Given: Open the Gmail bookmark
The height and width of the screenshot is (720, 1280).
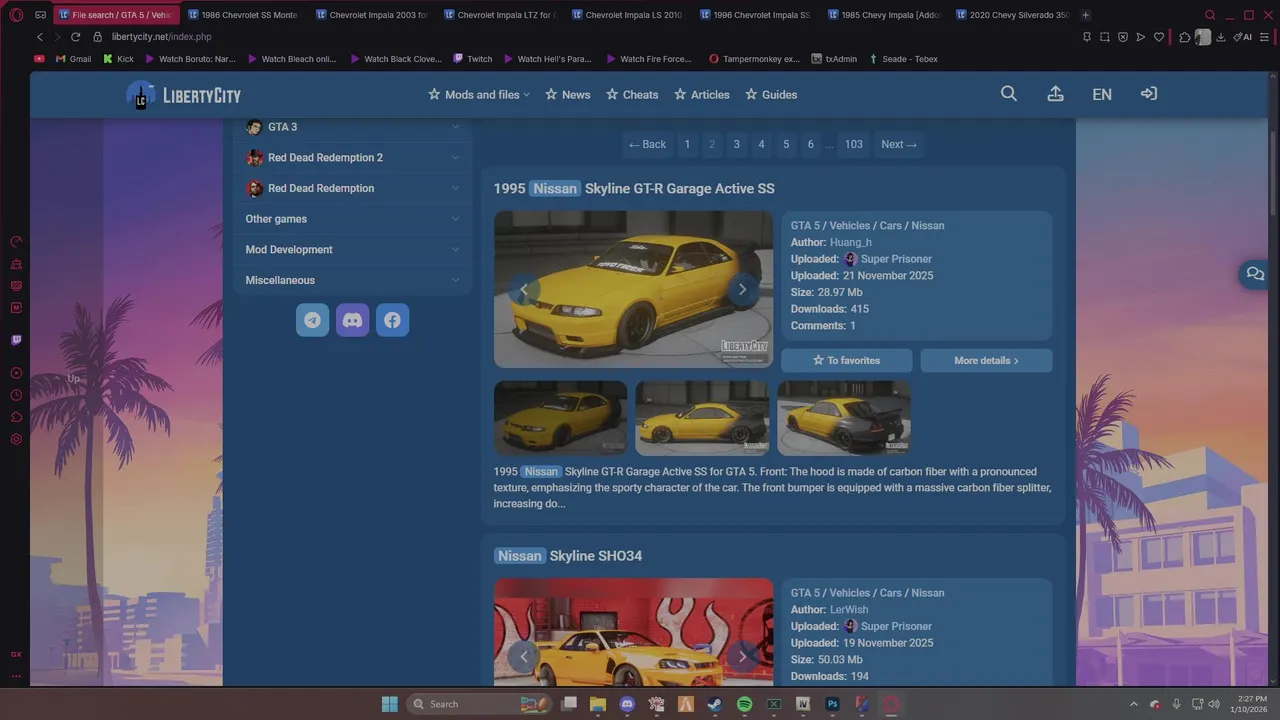Looking at the screenshot, I should tap(73, 59).
